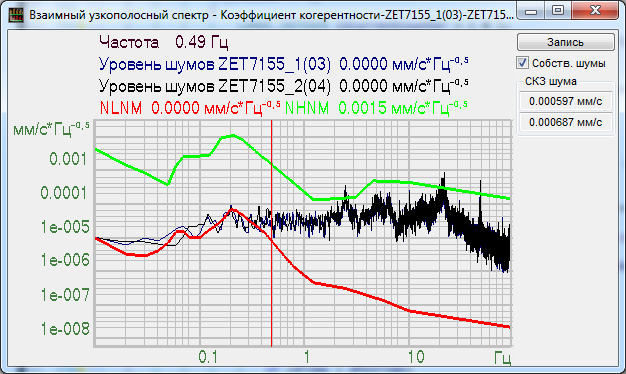Click the 1e-007 Y-axis label
This screenshot has width=626, height=374.
pos(65,295)
